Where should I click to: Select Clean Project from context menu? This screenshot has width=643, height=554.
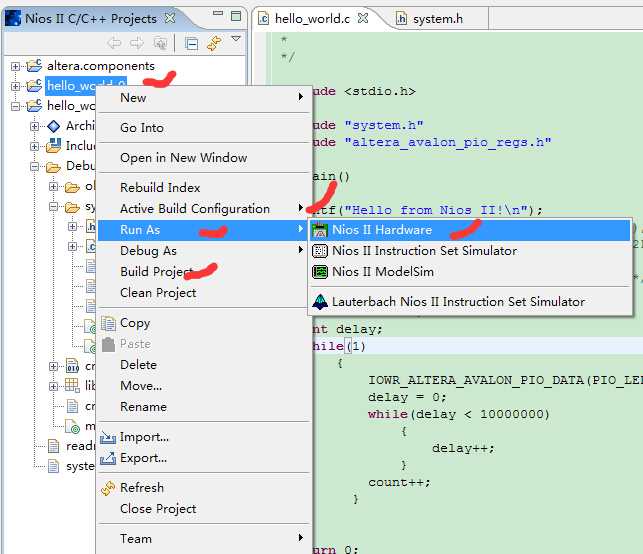[203, 293]
